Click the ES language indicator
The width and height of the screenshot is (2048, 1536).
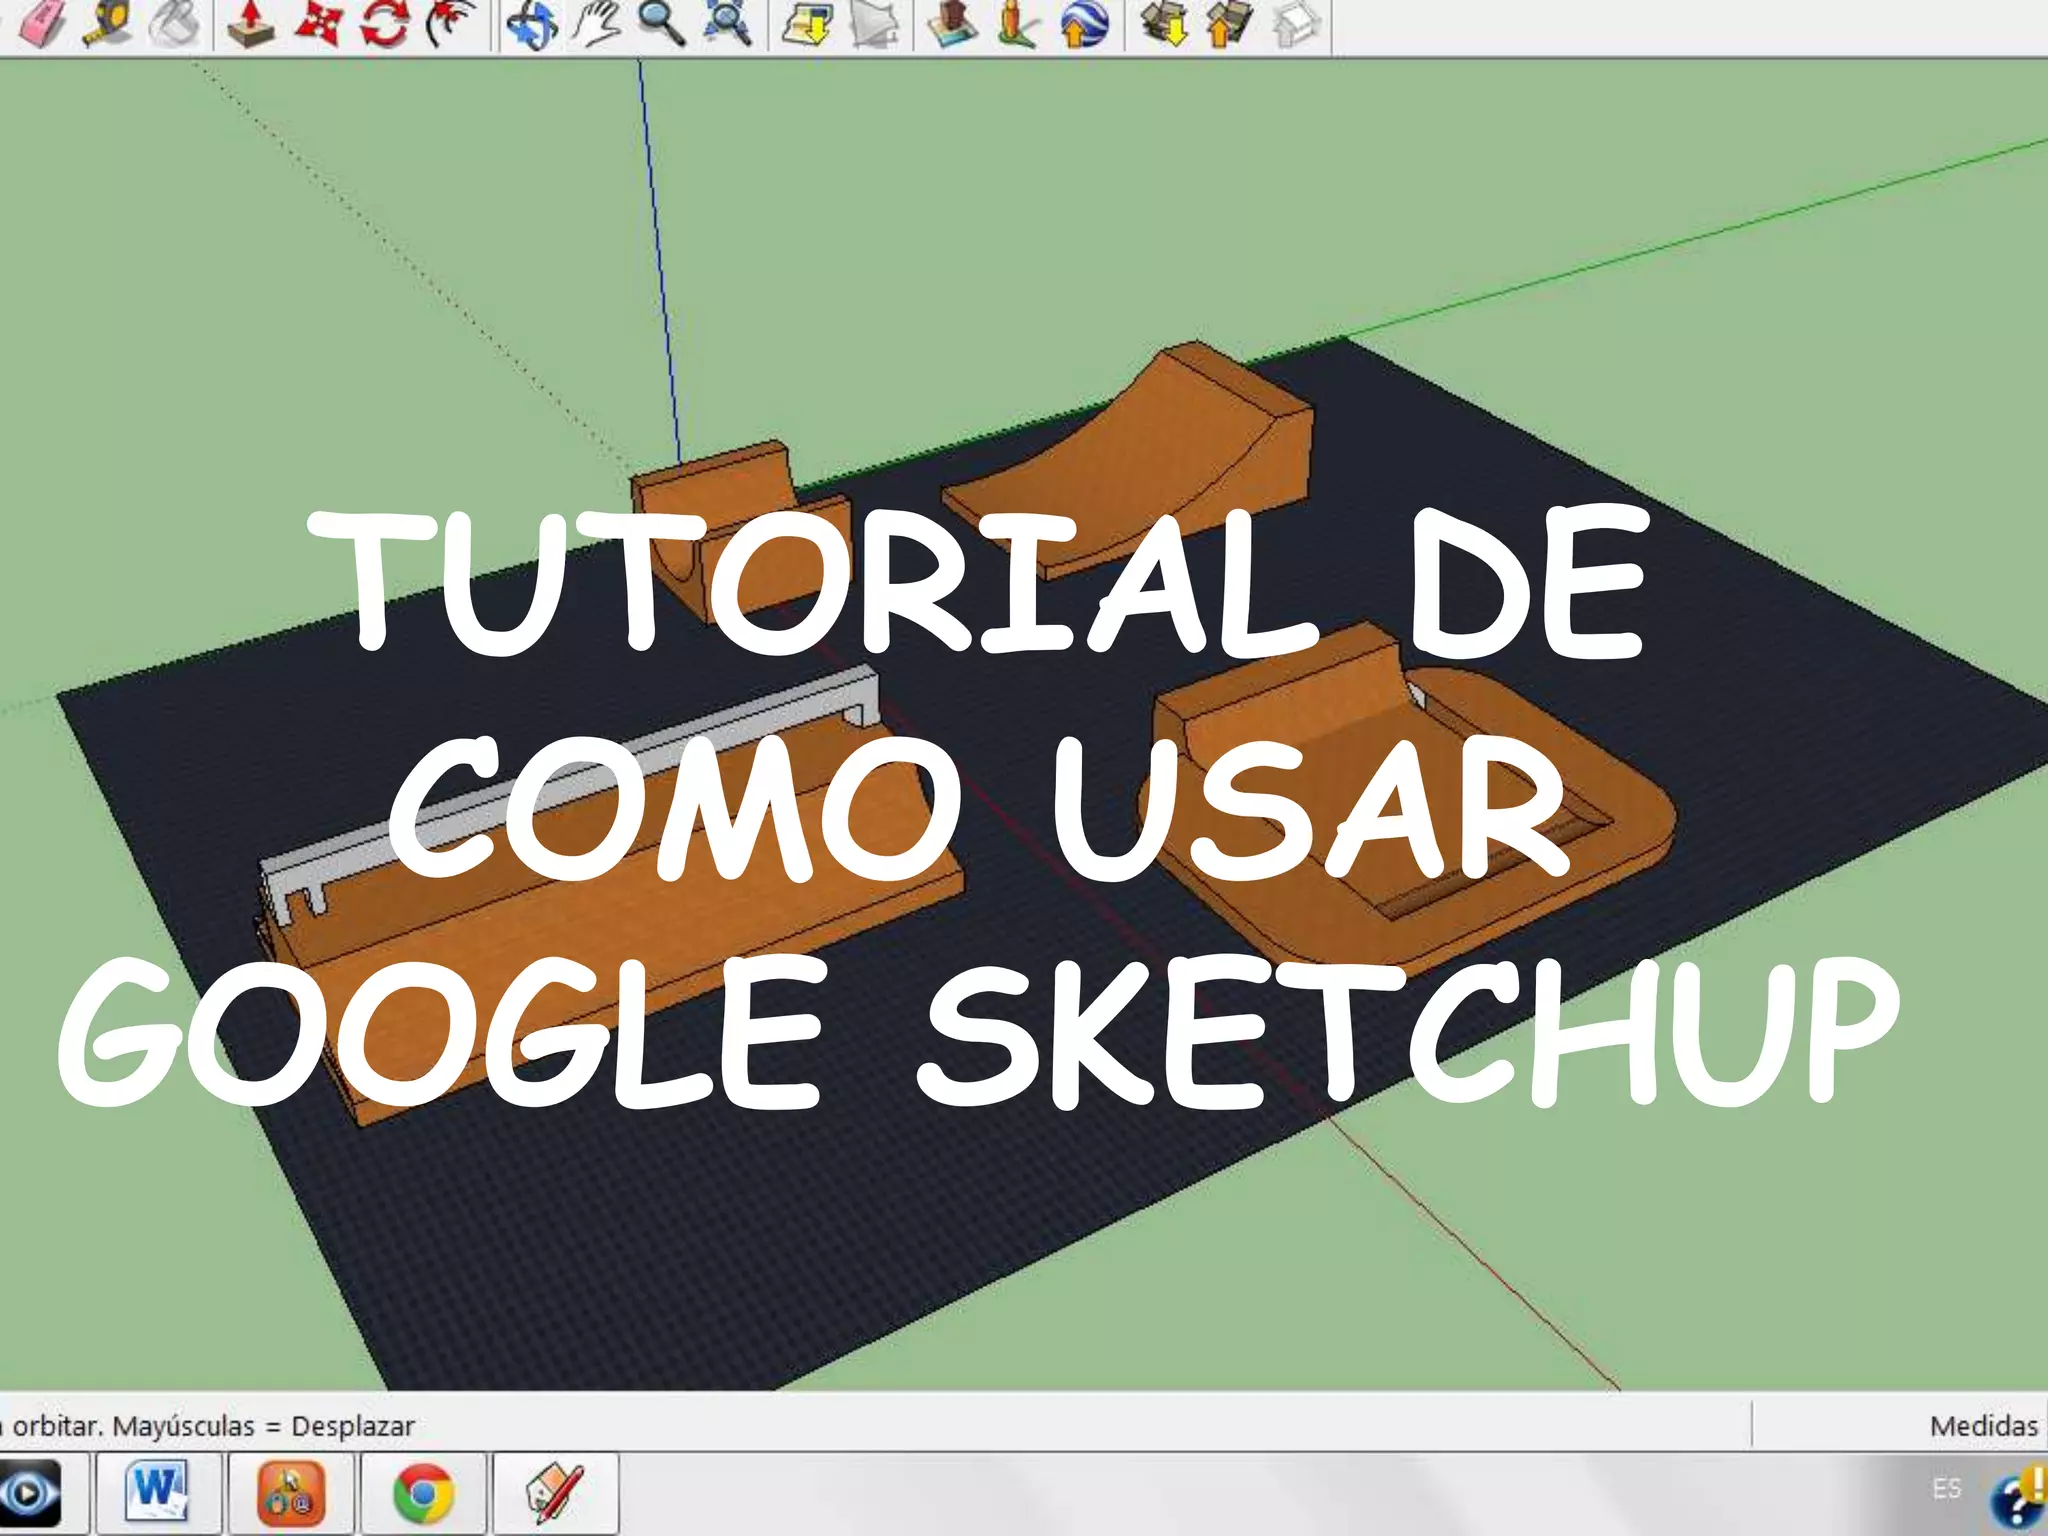(1946, 1489)
